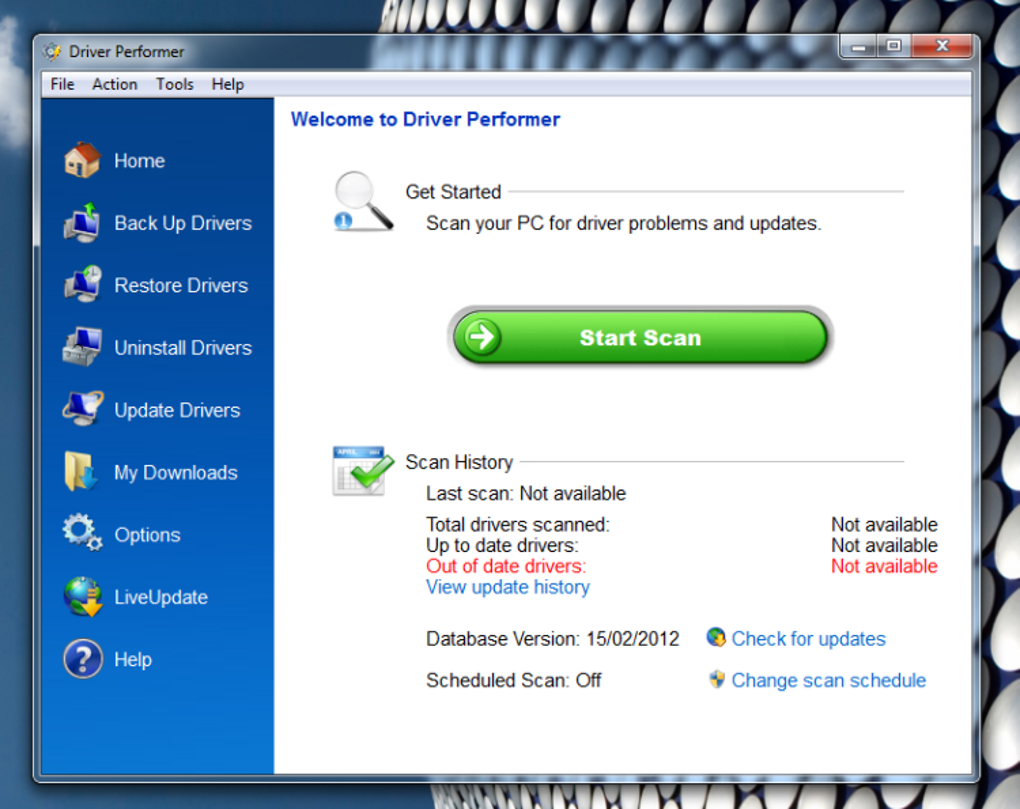Viewport: 1020px width, 809px height.
Task: Click the My Downloads folder icon
Action: [81, 471]
